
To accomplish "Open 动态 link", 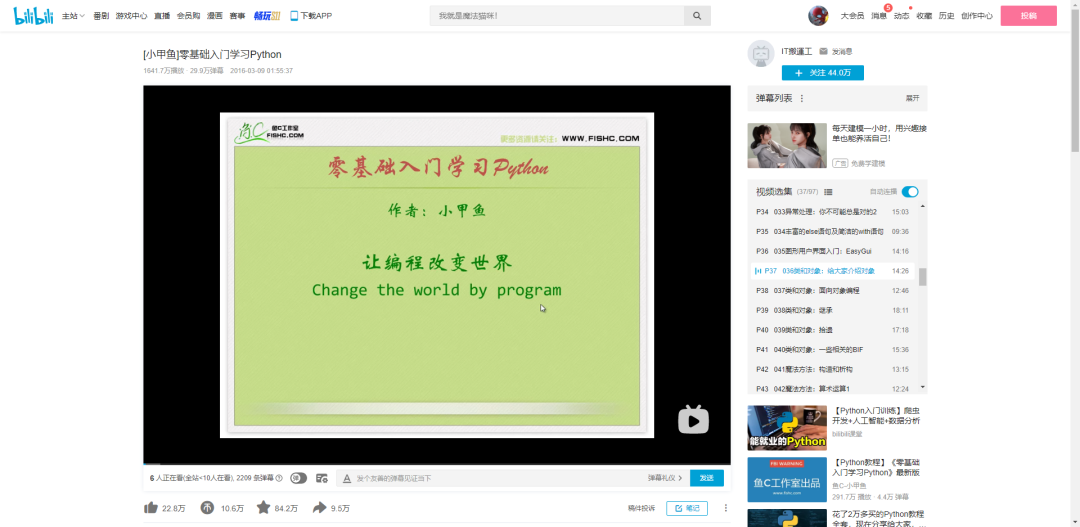I will (901, 15).
